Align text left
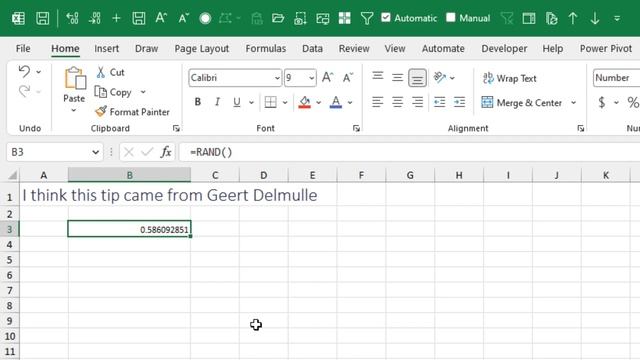This screenshot has height=360, width=640. tap(378, 102)
